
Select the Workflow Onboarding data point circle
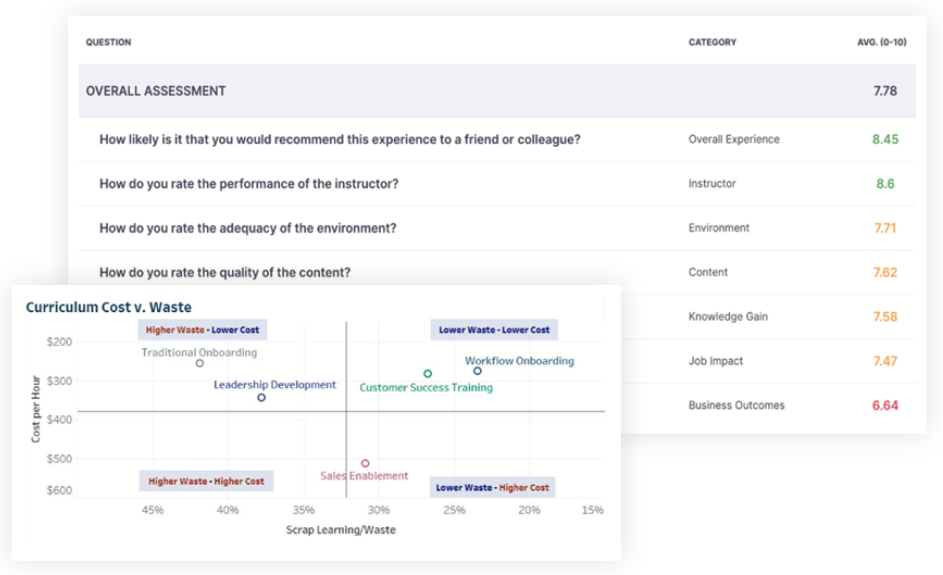478,371
